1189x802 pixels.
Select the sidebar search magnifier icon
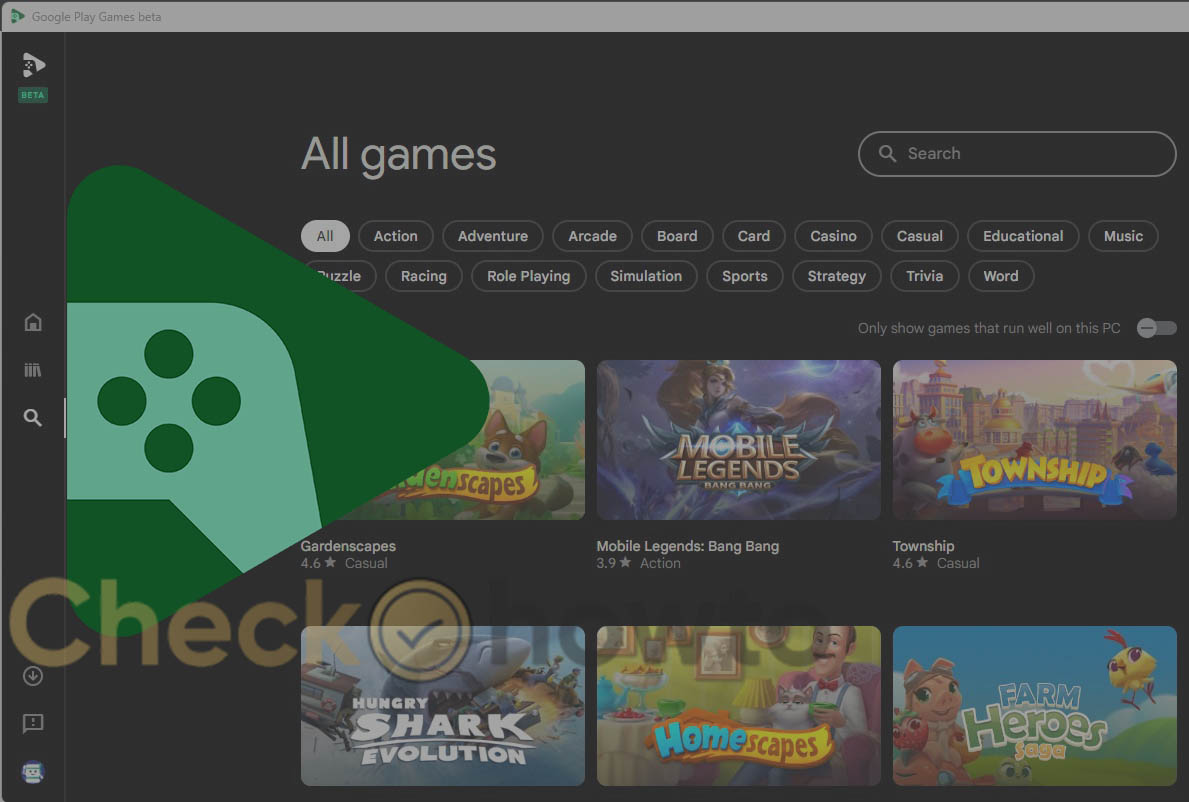pos(33,417)
